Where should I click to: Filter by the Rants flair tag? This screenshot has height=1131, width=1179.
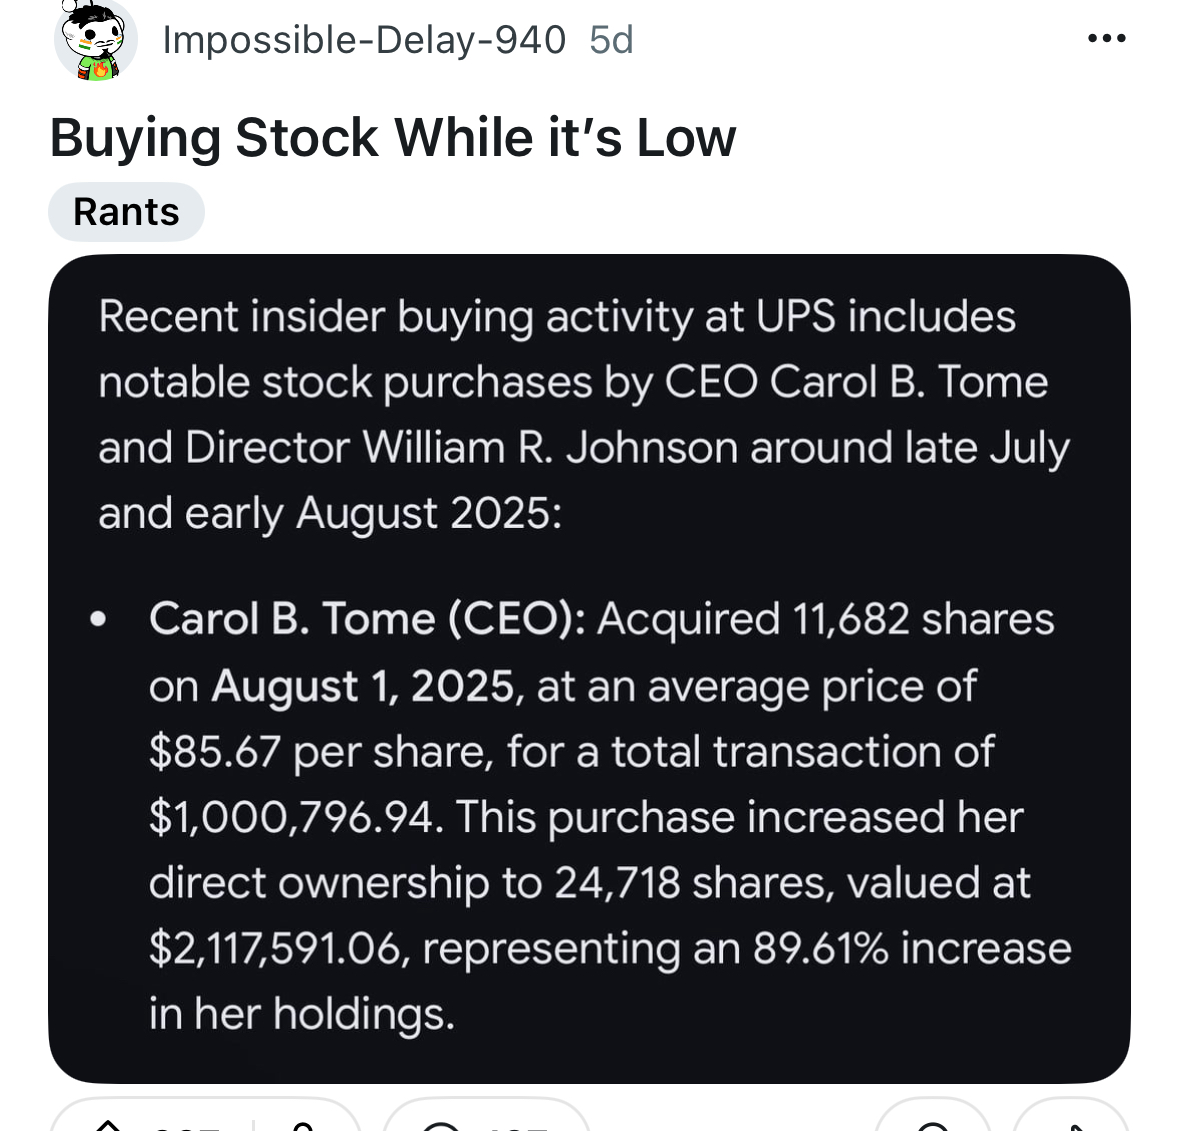click(126, 212)
